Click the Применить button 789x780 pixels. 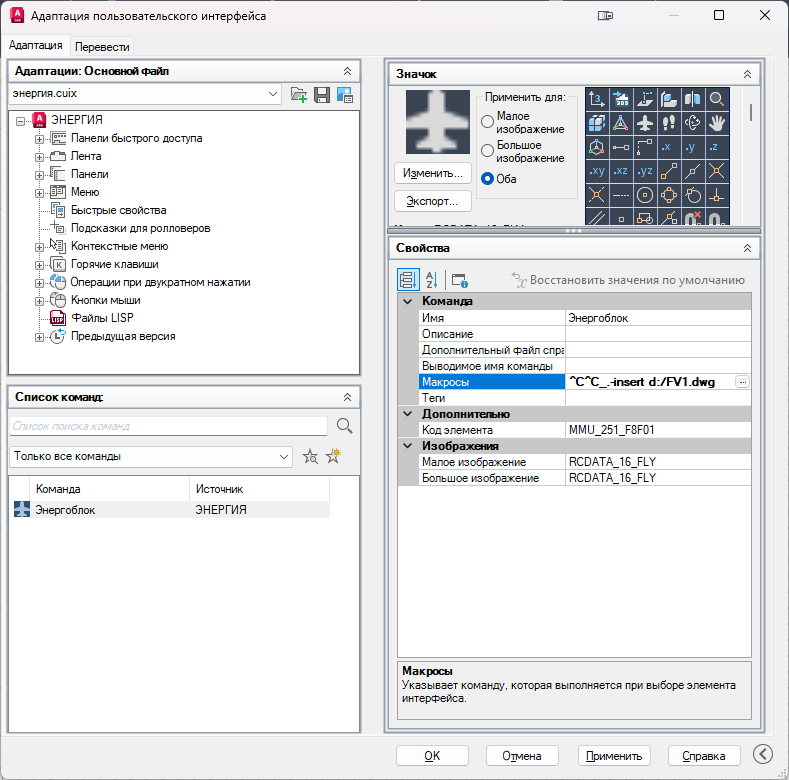pyautogui.click(x=614, y=755)
